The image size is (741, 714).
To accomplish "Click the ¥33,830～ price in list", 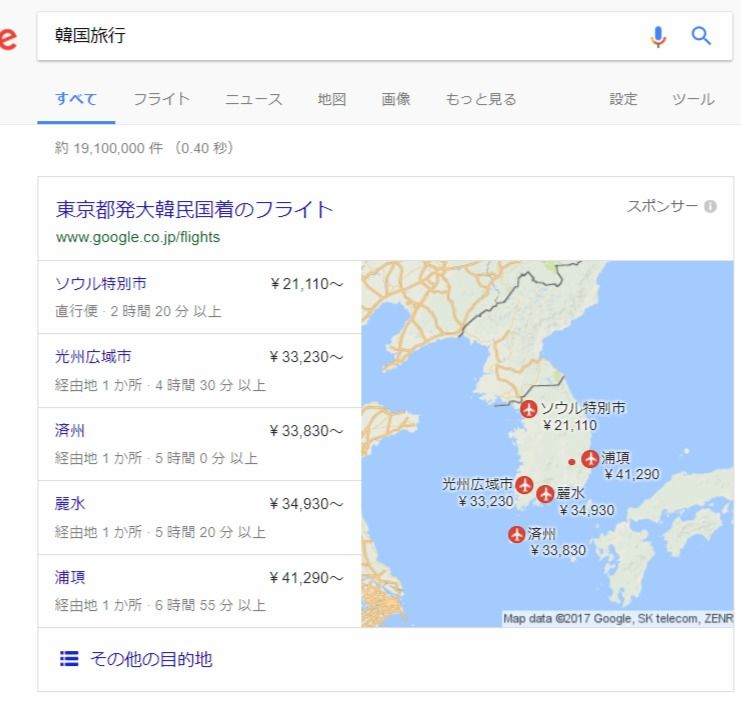I will (x=306, y=431).
